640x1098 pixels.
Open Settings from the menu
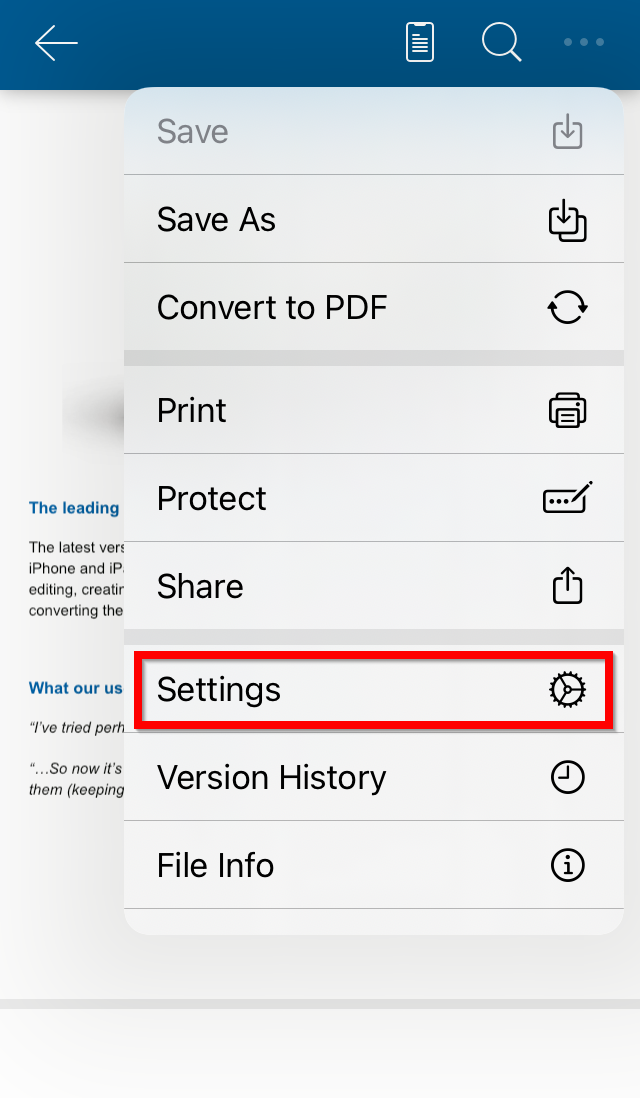(x=374, y=690)
